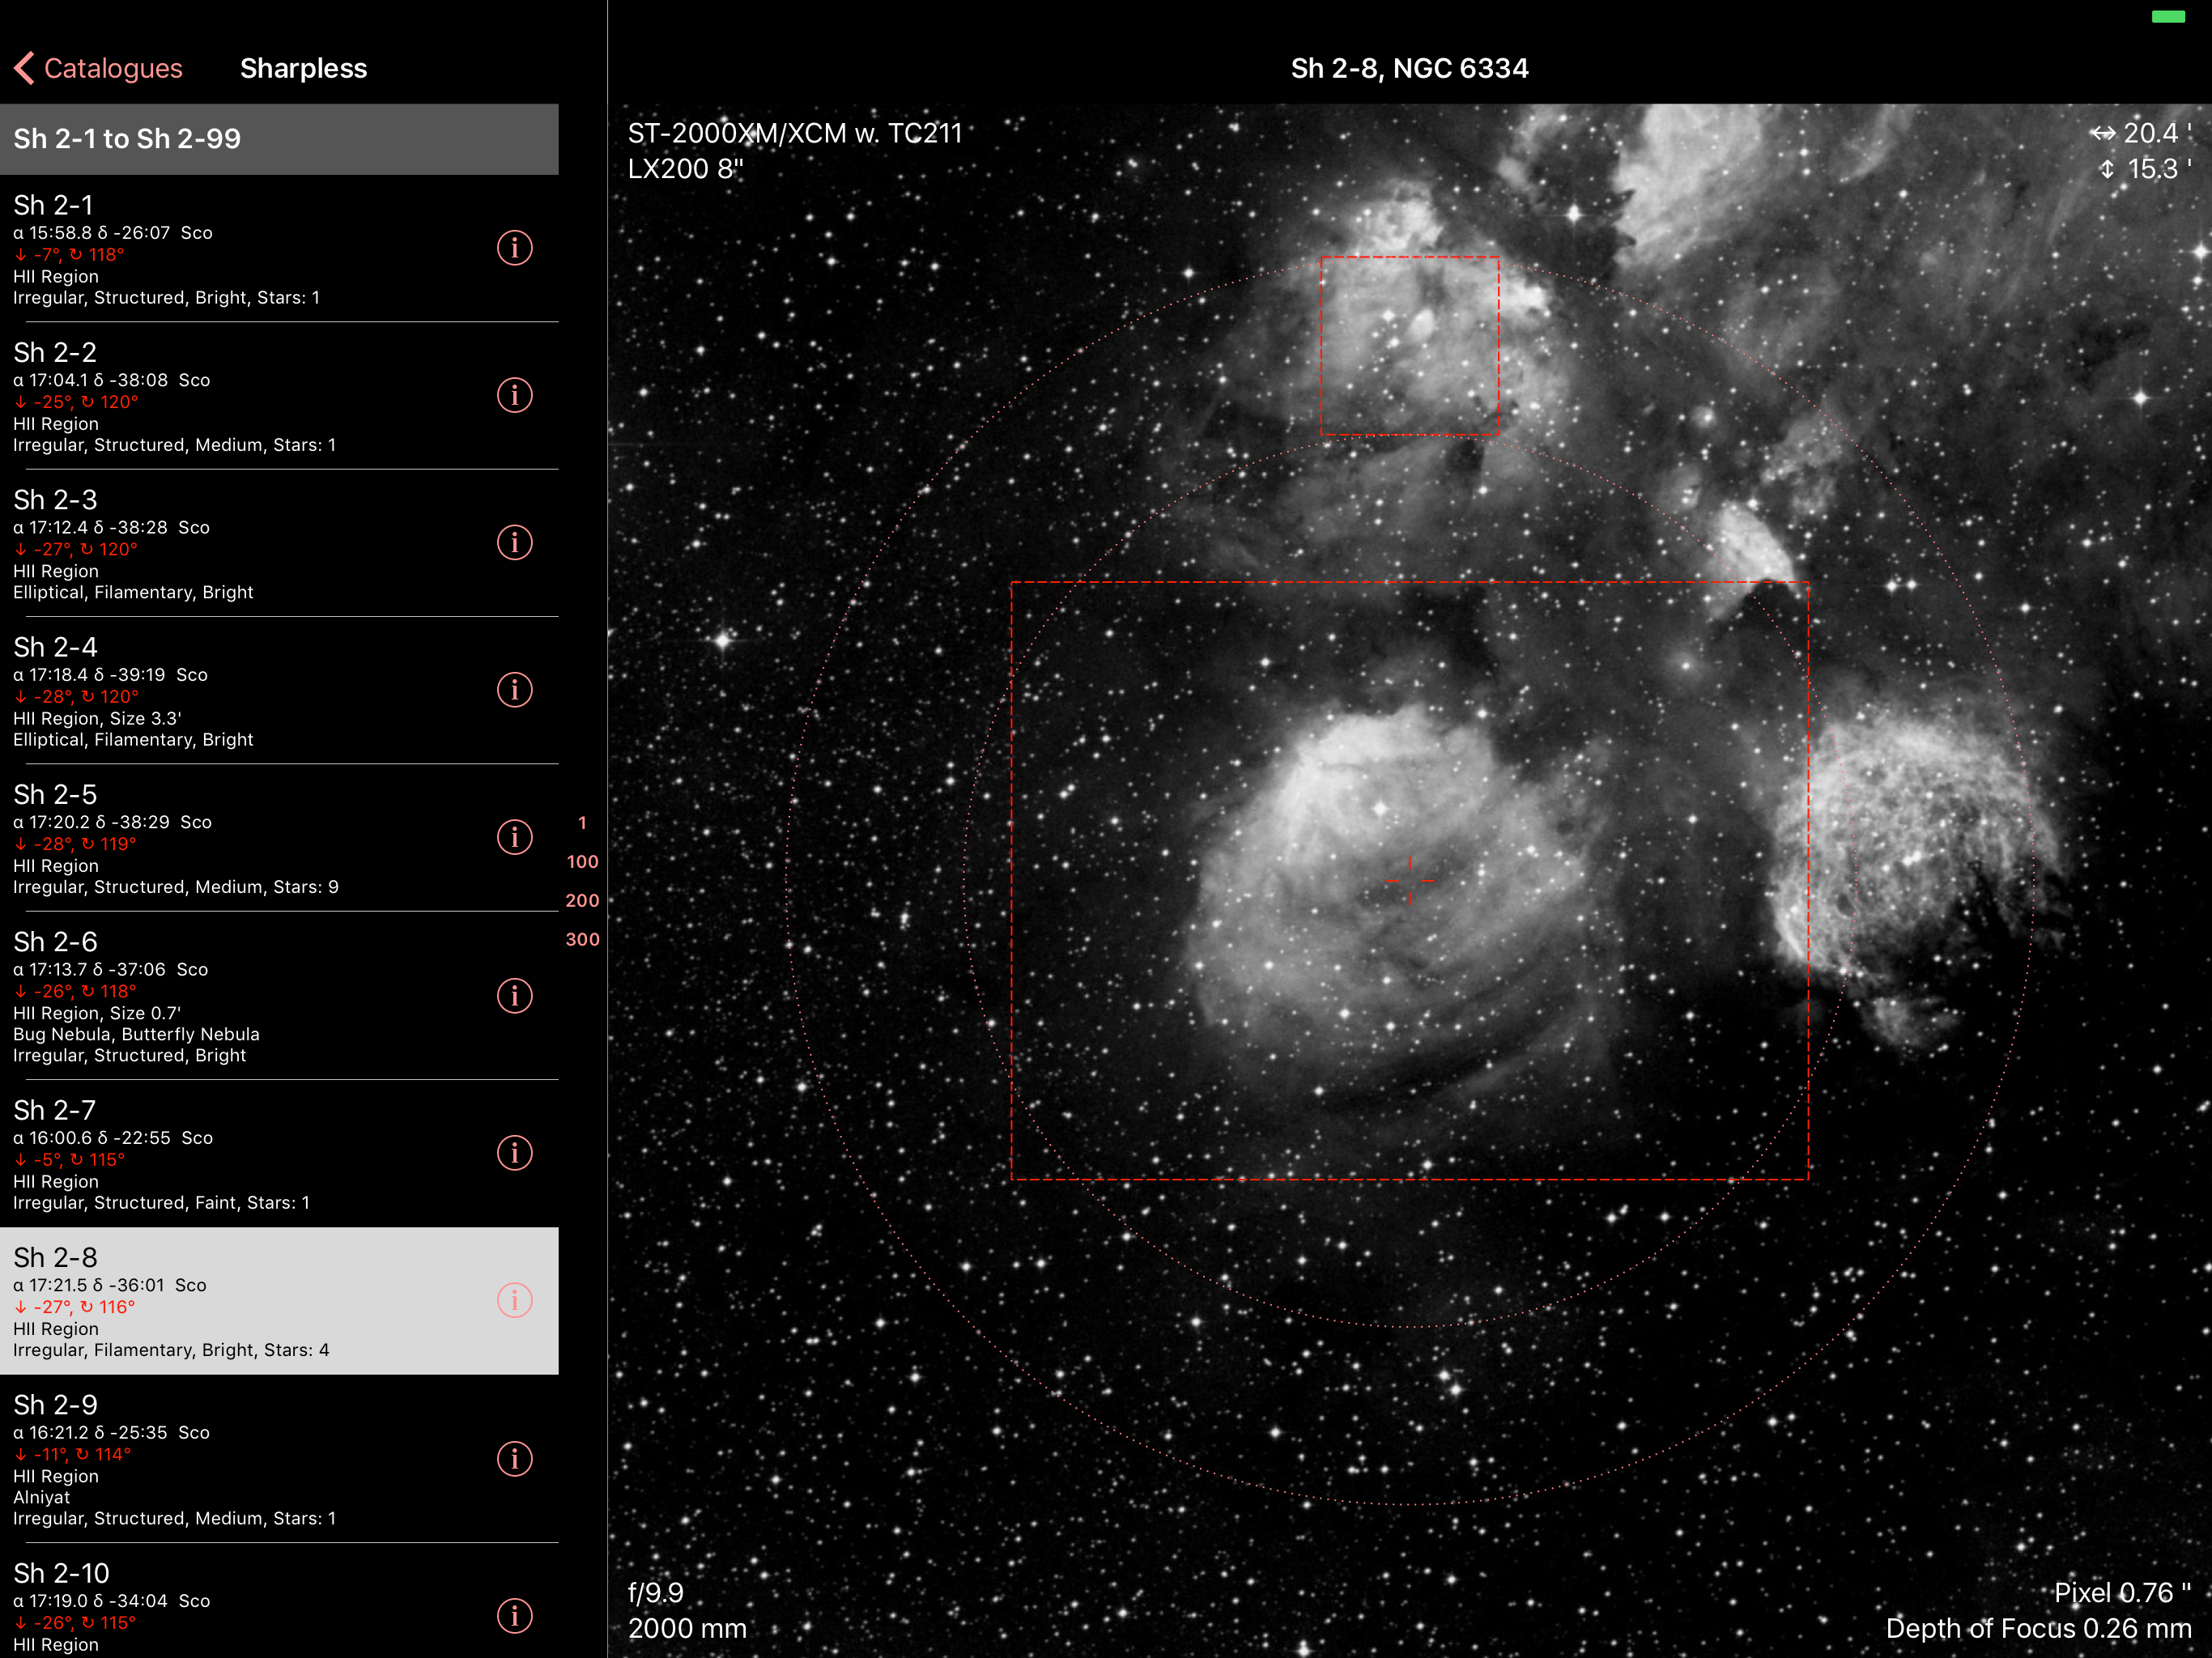Open info for Sh 2-1
Viewport: 2212px width, 1658px height.
point(514,247)
